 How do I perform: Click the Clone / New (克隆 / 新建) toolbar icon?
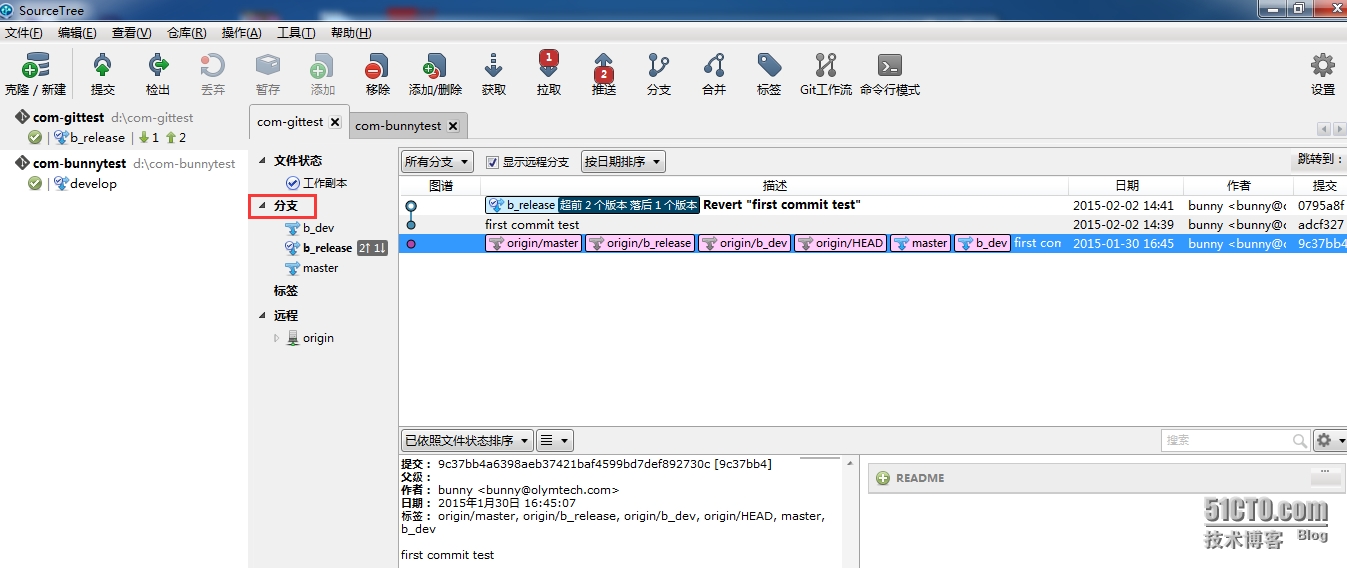click(x=35, y=67)
